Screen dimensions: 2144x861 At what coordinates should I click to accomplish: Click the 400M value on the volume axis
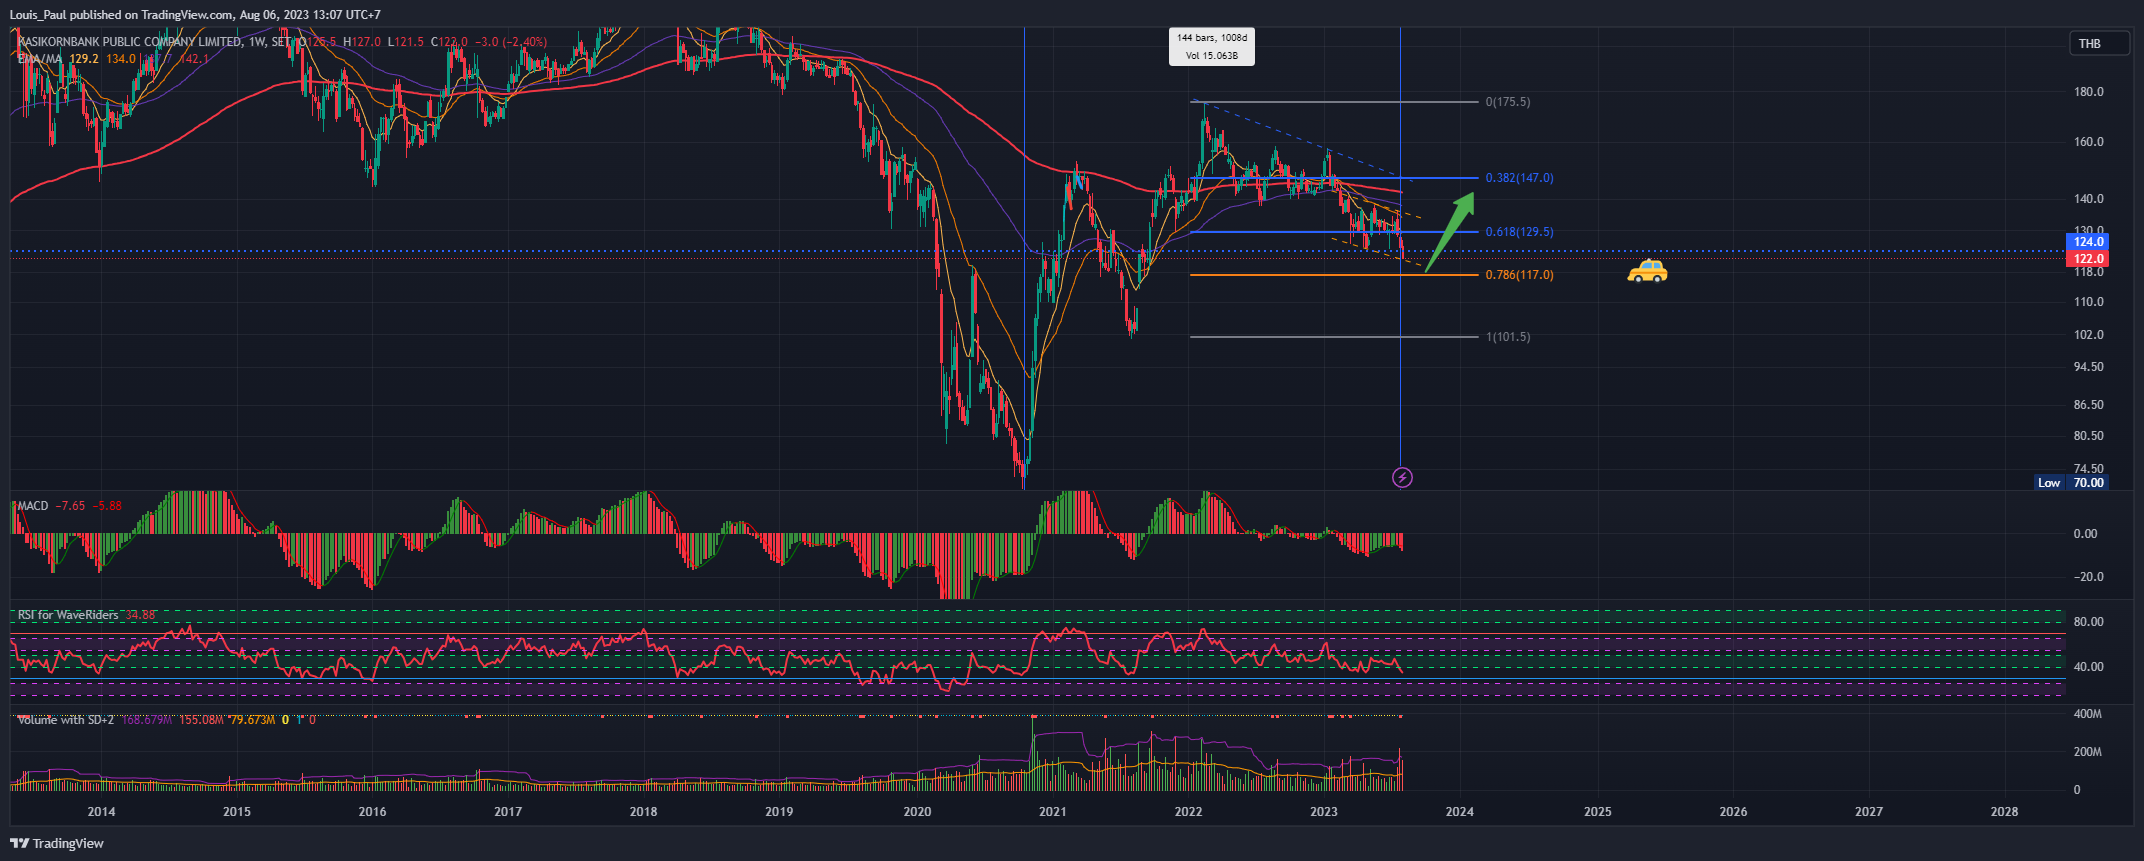click(2087, 714)
